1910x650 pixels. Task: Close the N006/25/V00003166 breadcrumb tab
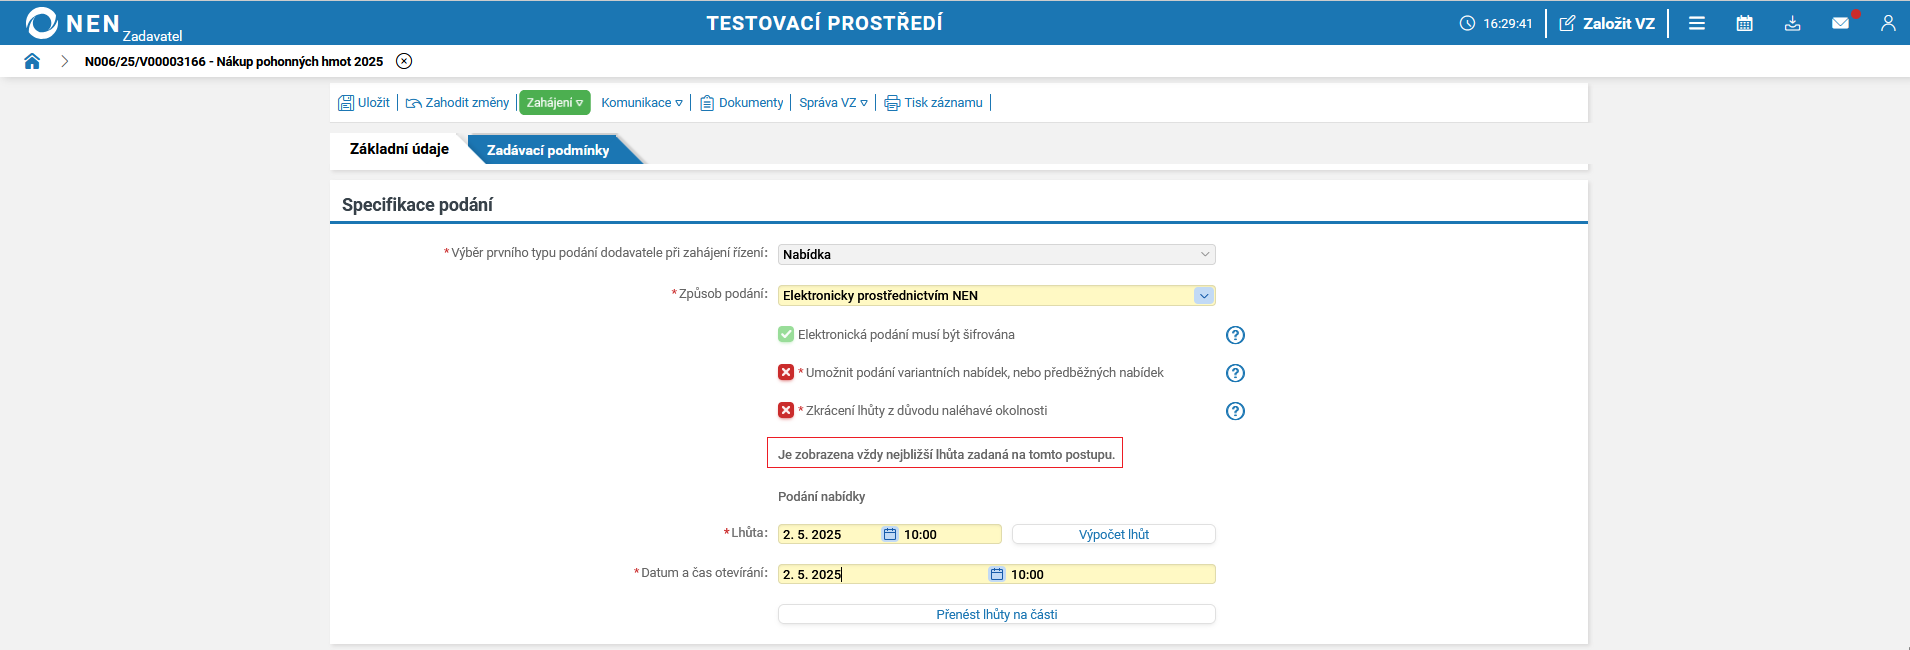[x=404, y=61]
